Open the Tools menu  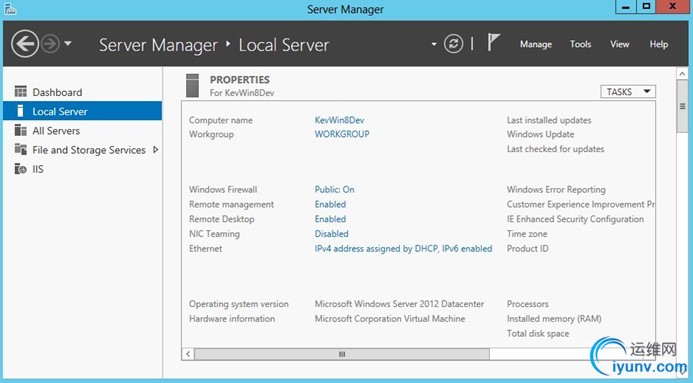pos(580,44)
